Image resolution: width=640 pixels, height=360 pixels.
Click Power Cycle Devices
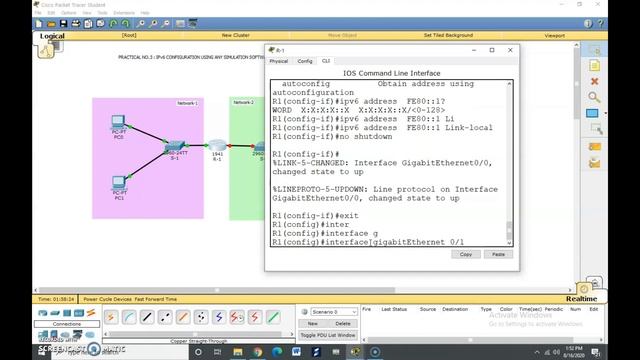coord(108,299)
